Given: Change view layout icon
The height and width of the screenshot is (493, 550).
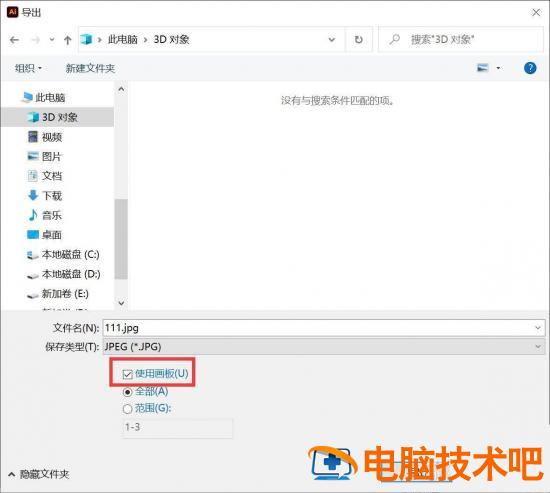Looking at the screenshot, I should tap(483, 67).
